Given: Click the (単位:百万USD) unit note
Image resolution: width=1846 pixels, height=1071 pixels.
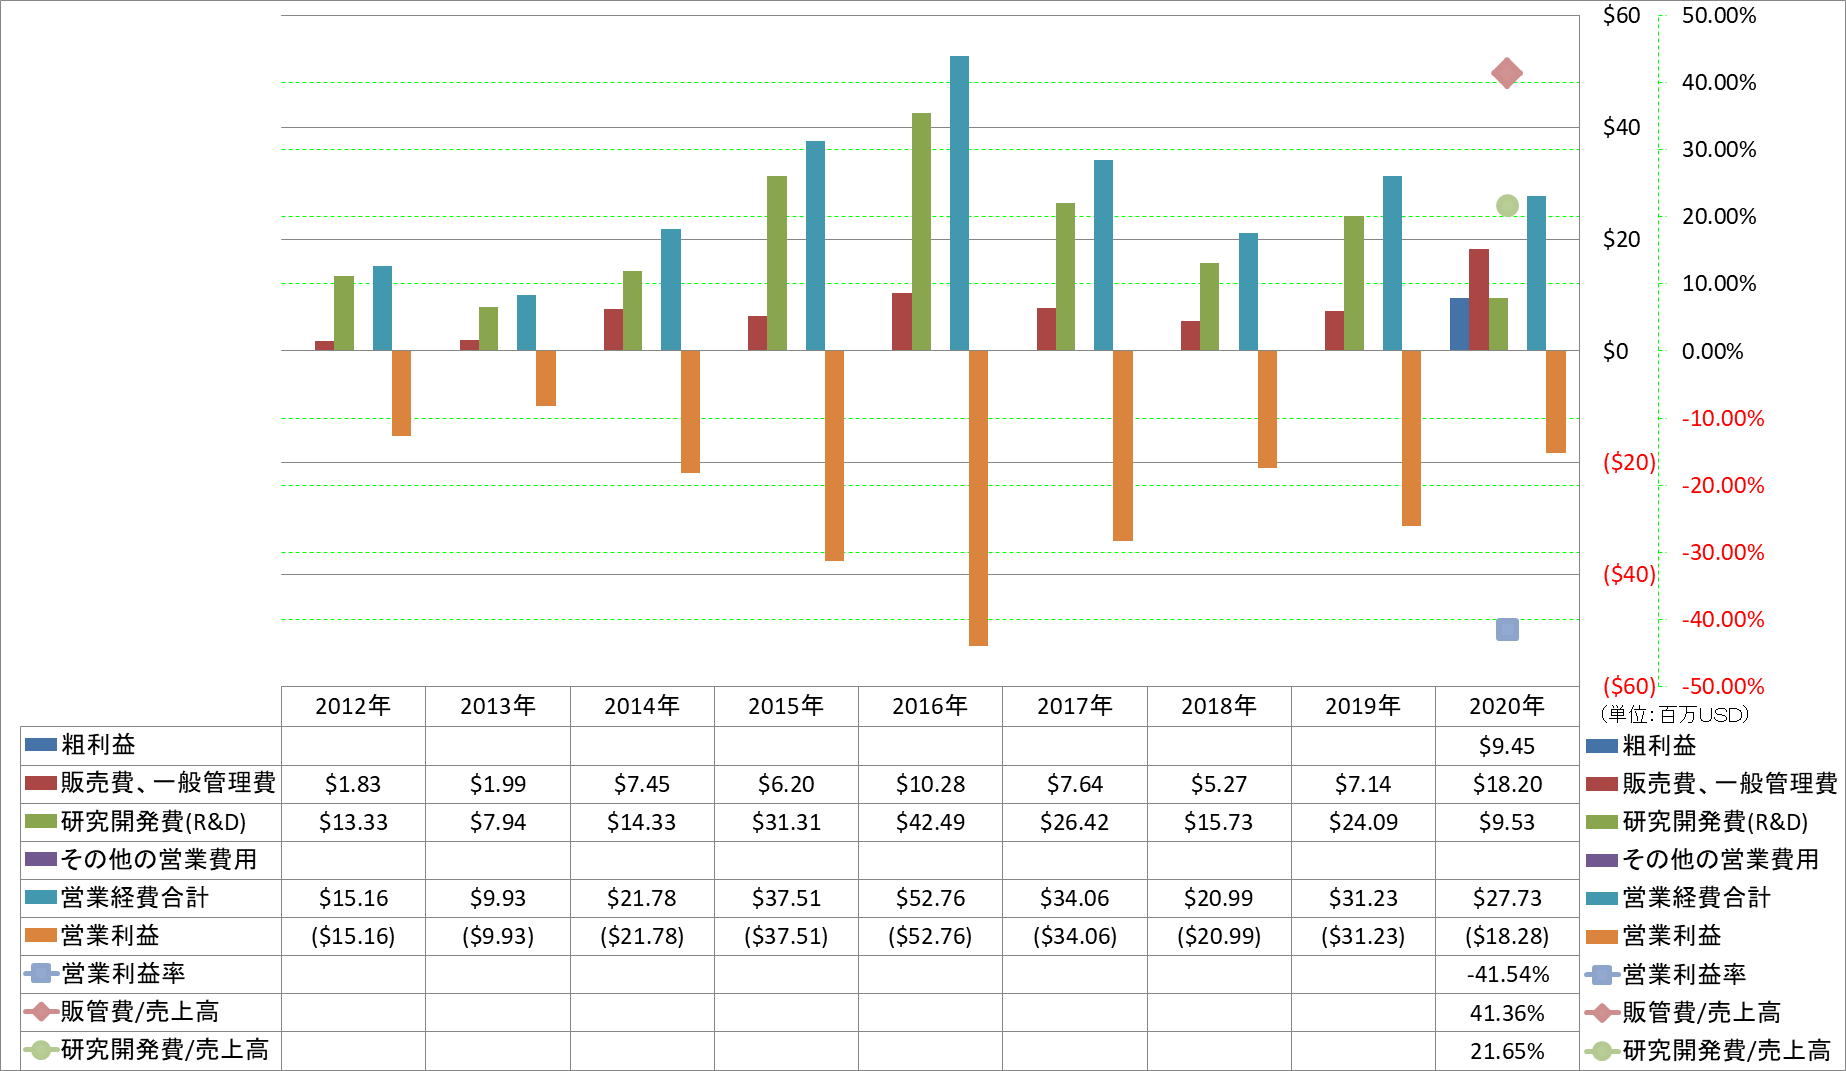Looking at the screenshot, I should click(1674, 714).
